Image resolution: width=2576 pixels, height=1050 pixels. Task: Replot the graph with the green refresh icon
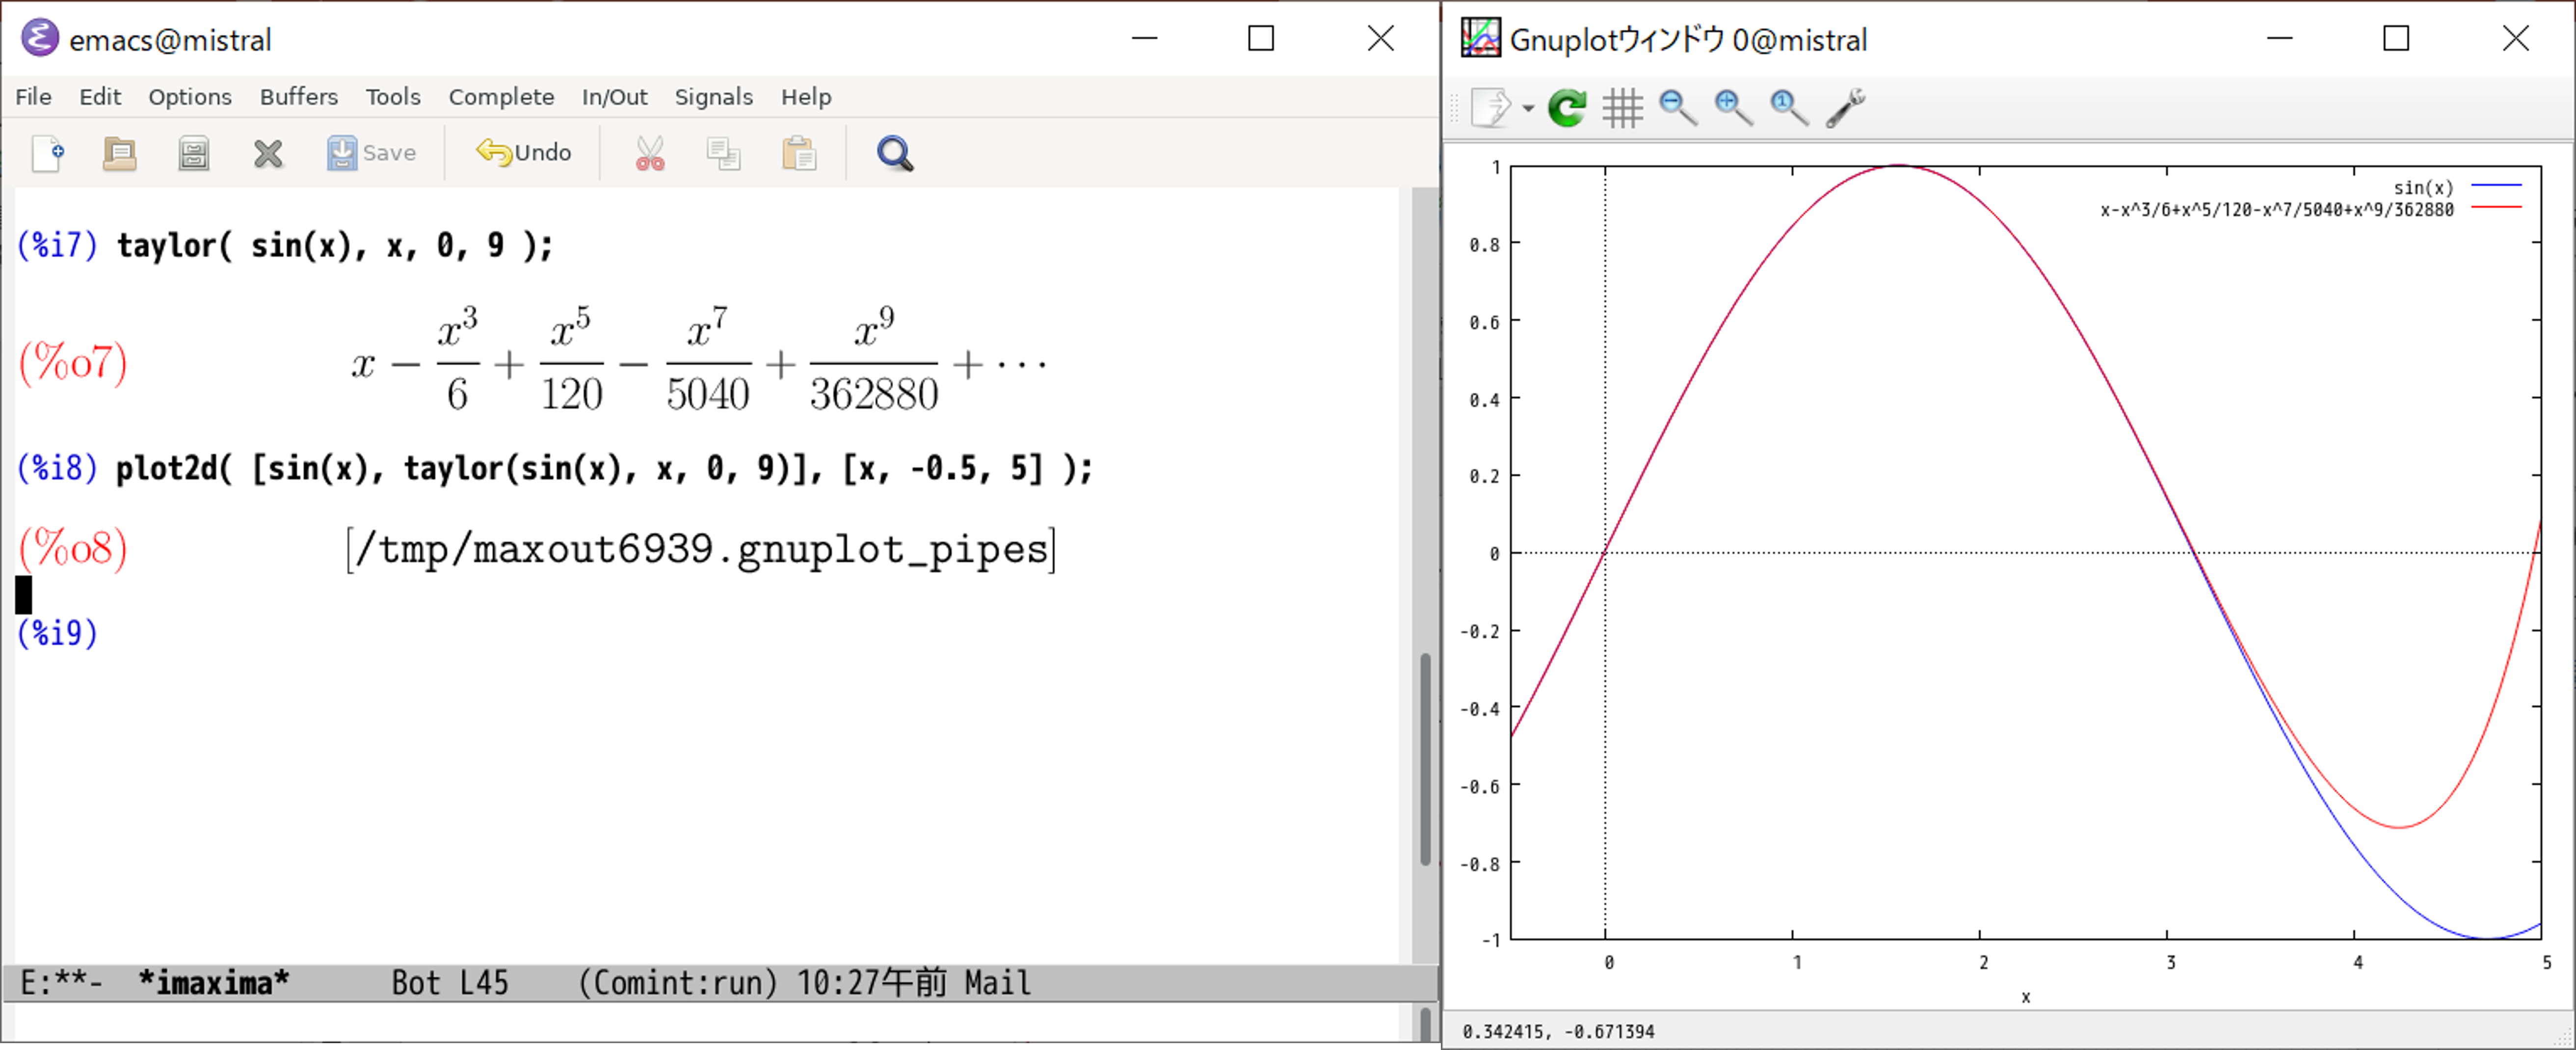1567,107
